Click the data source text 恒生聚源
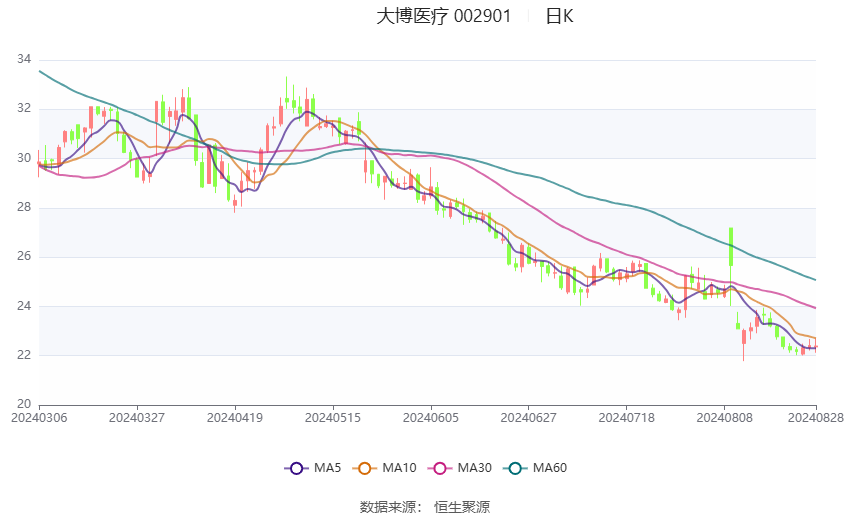850x517 pixels. pos(462,507)
